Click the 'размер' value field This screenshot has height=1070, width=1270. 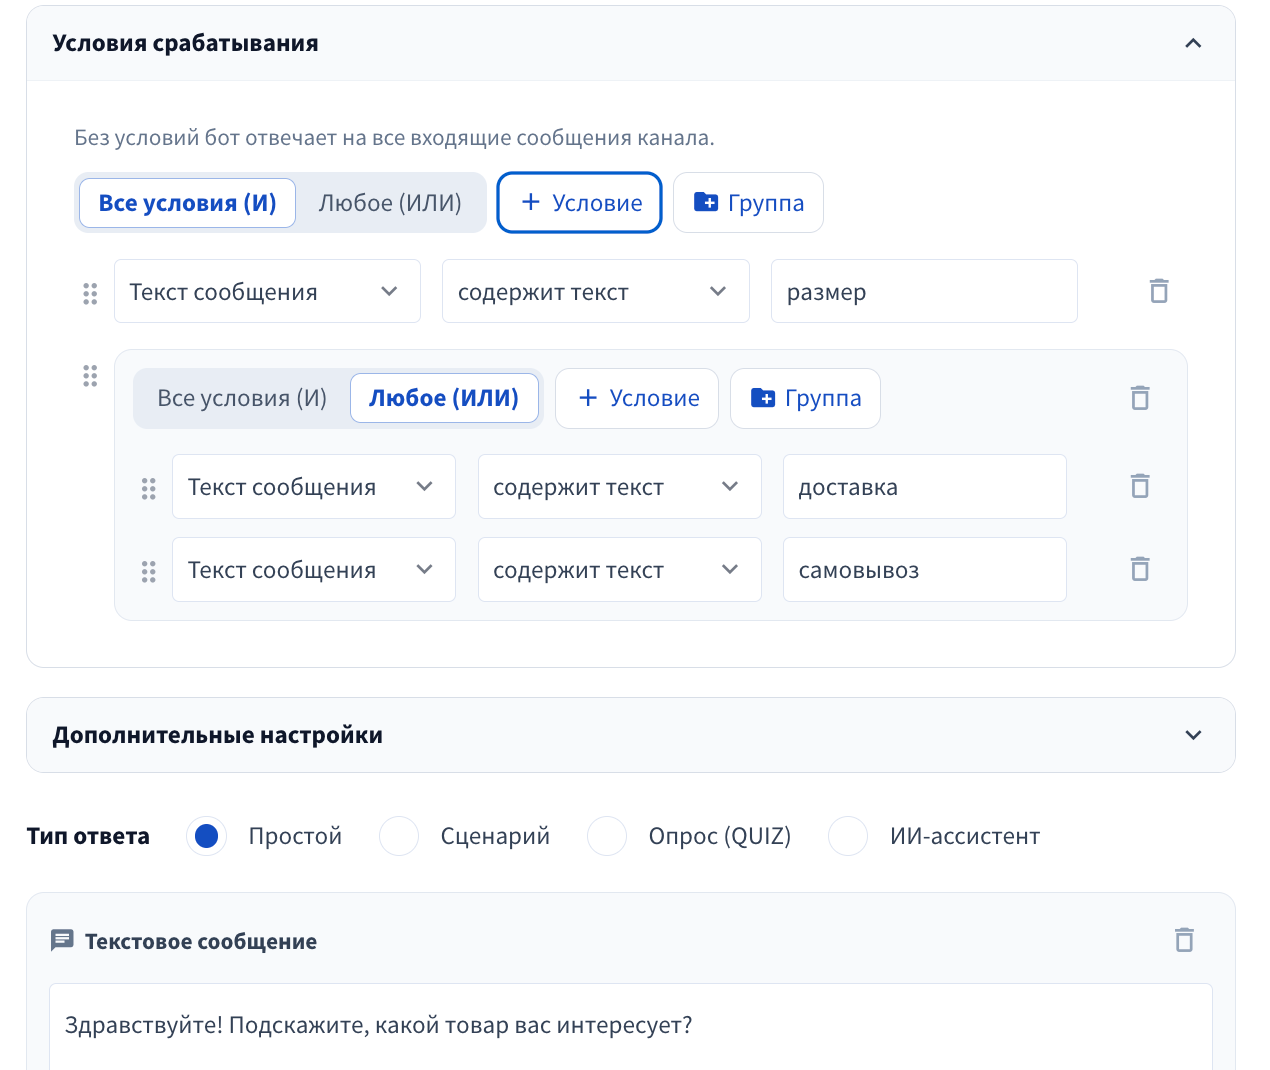tap(924, 291)
